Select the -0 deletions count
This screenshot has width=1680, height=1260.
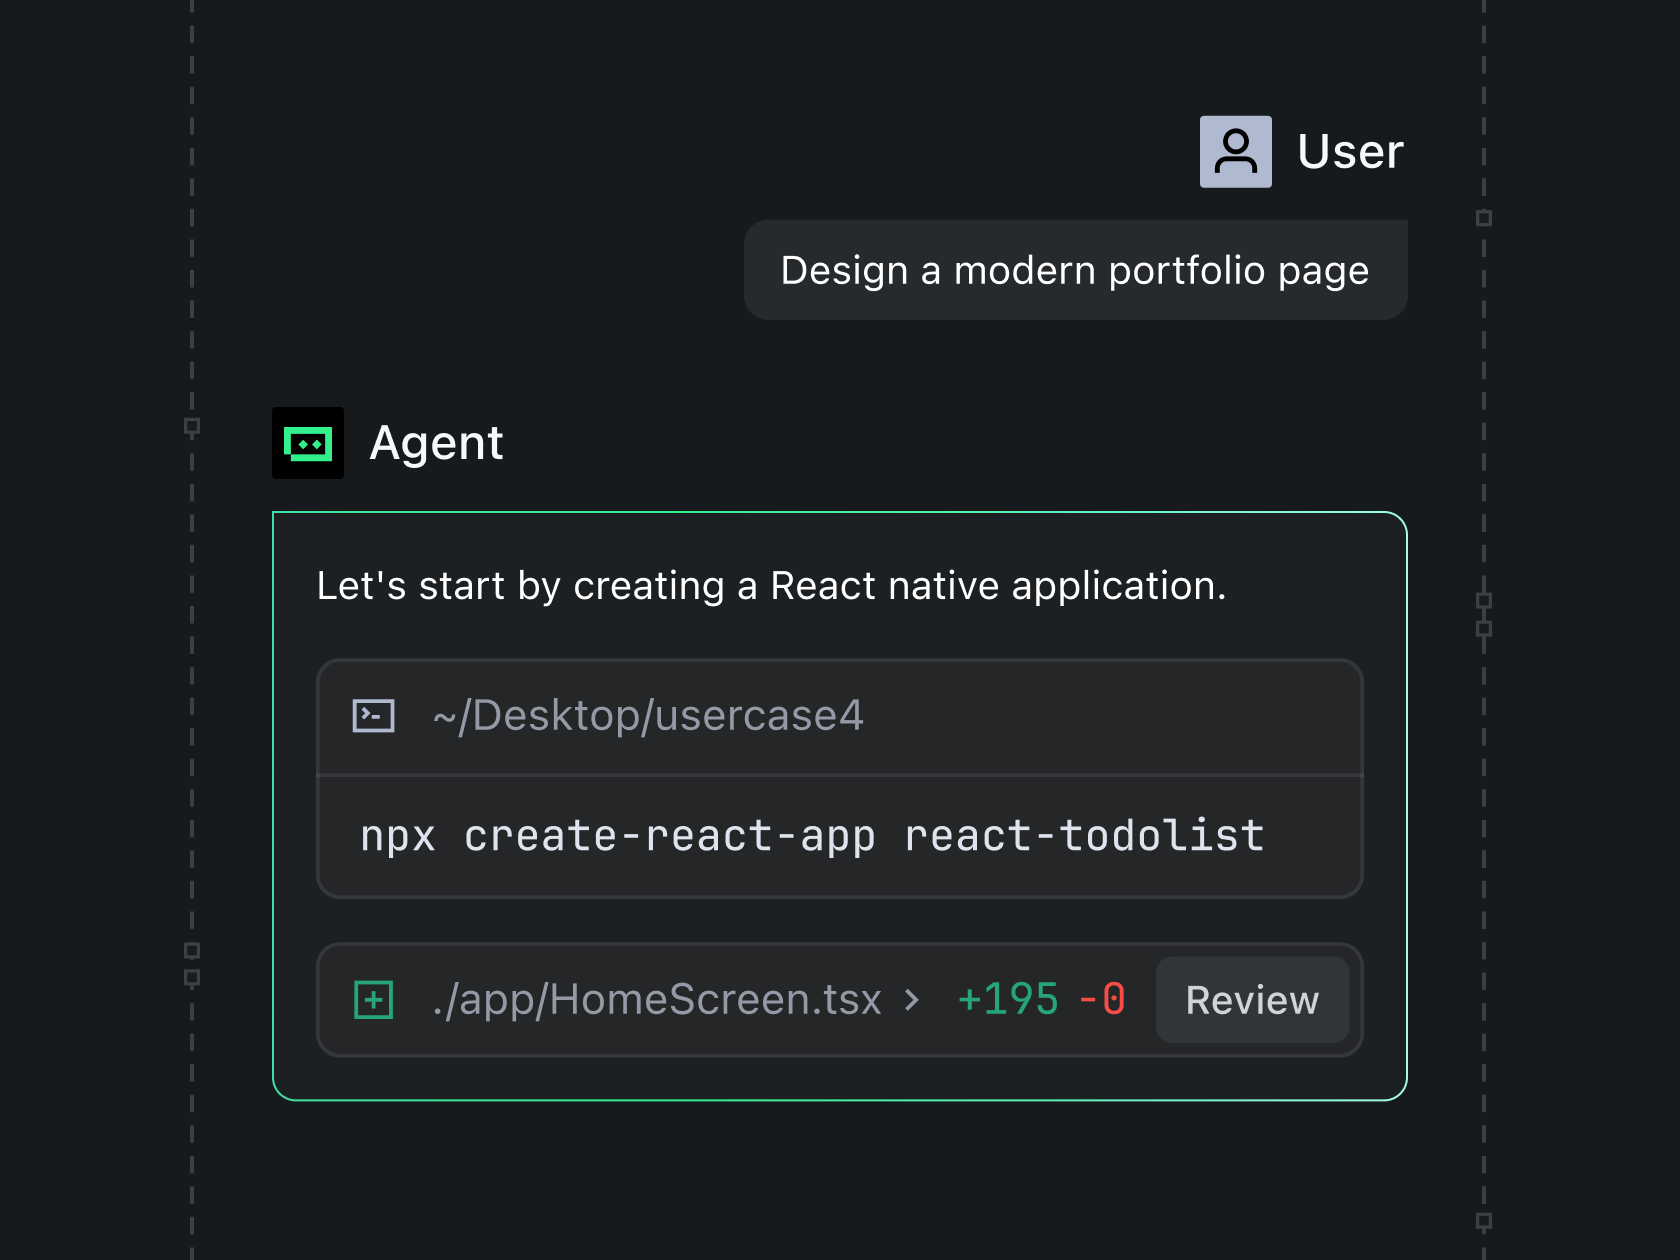1102,1000
